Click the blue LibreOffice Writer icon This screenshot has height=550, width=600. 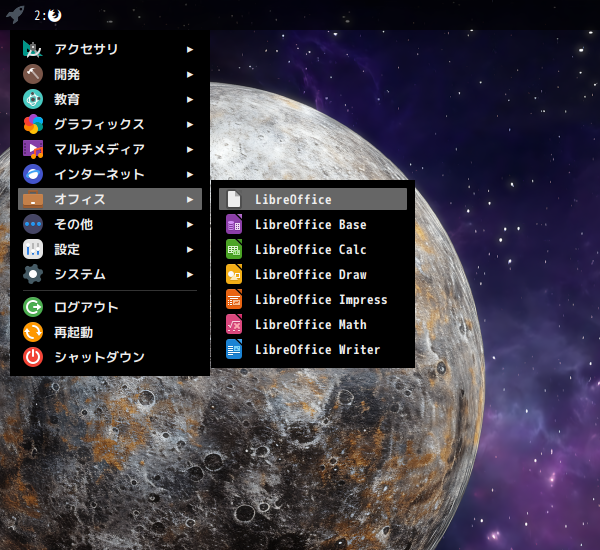[x=234, y=350]
